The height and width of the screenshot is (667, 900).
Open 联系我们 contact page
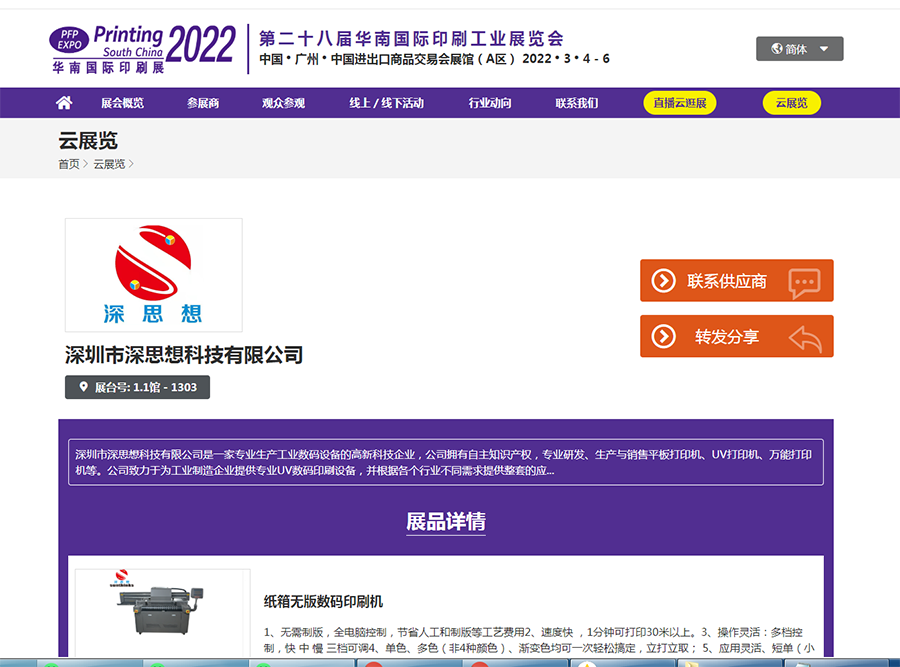(x=577, y=103)
